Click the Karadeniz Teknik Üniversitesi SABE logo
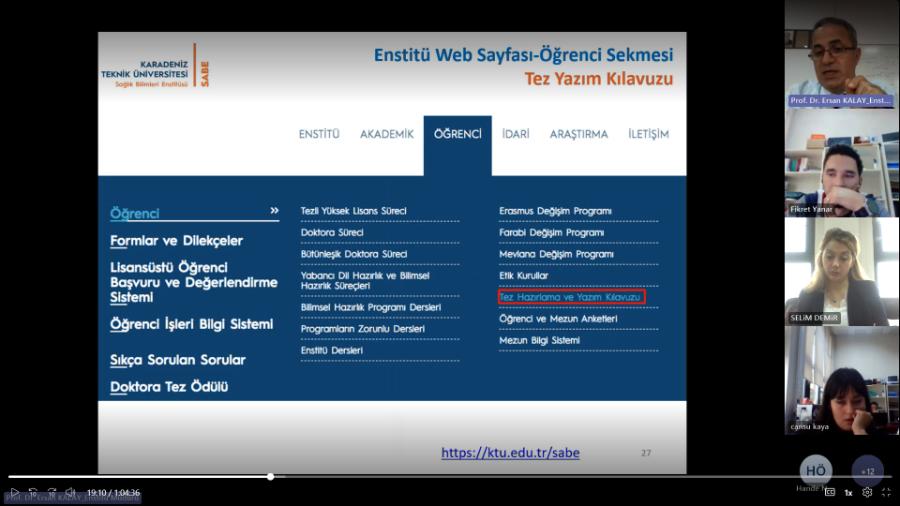This screenshot has height=506, width=900. tap(155, 67)
